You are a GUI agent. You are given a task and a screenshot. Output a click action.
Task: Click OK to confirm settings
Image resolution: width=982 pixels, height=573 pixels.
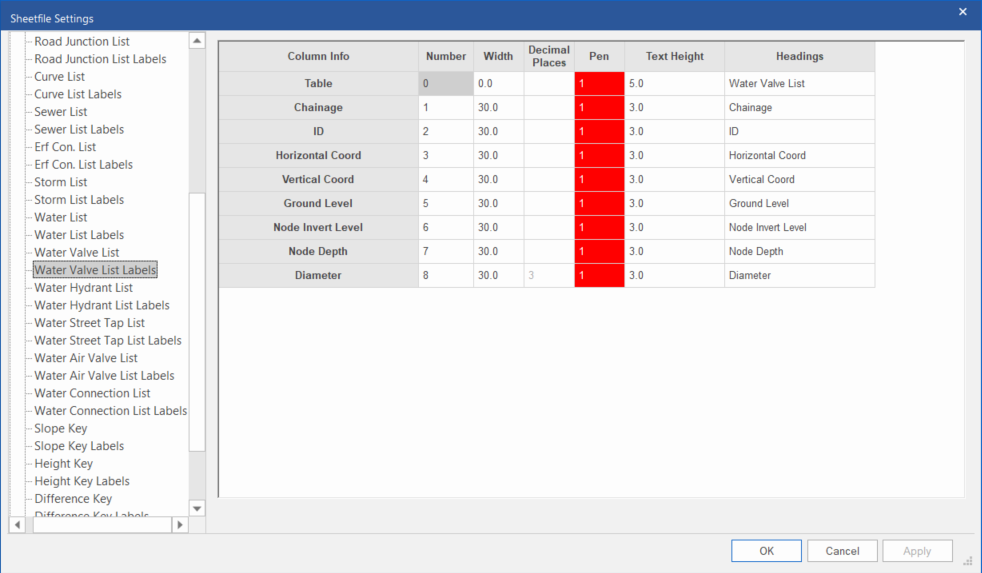[766, 551]
